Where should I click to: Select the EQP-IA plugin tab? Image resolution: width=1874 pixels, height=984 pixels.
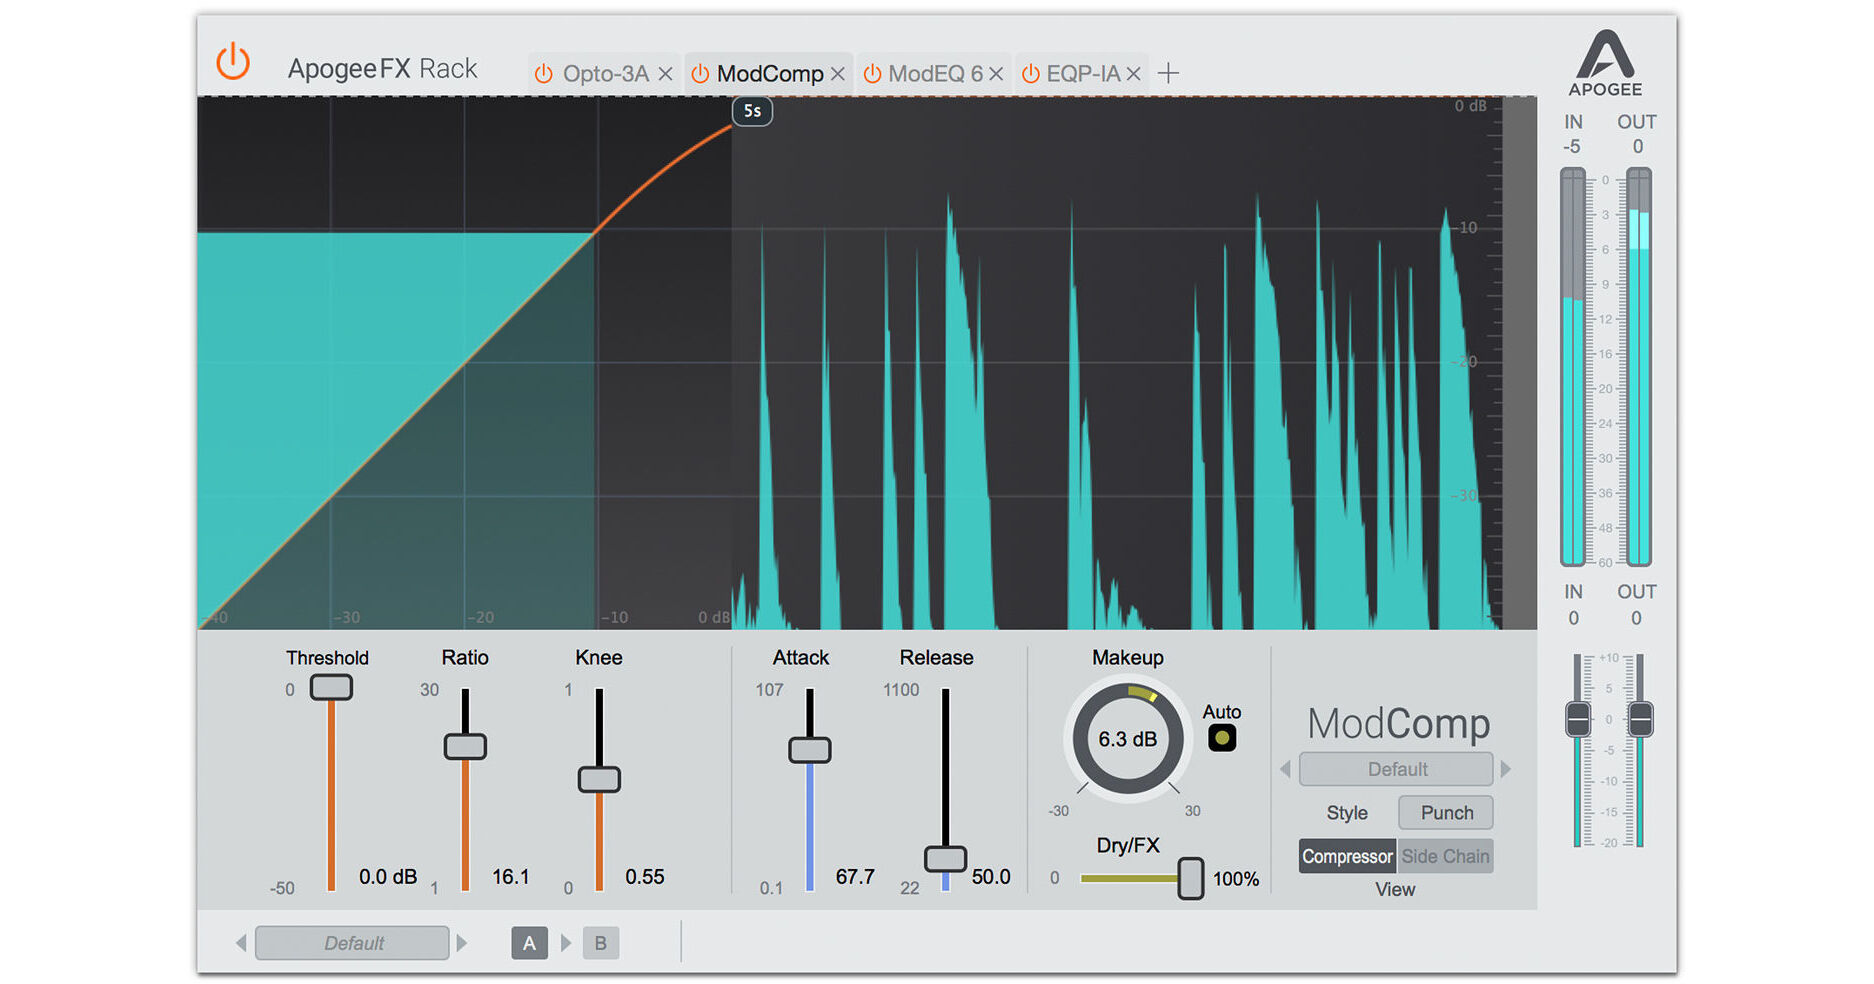1085,72
